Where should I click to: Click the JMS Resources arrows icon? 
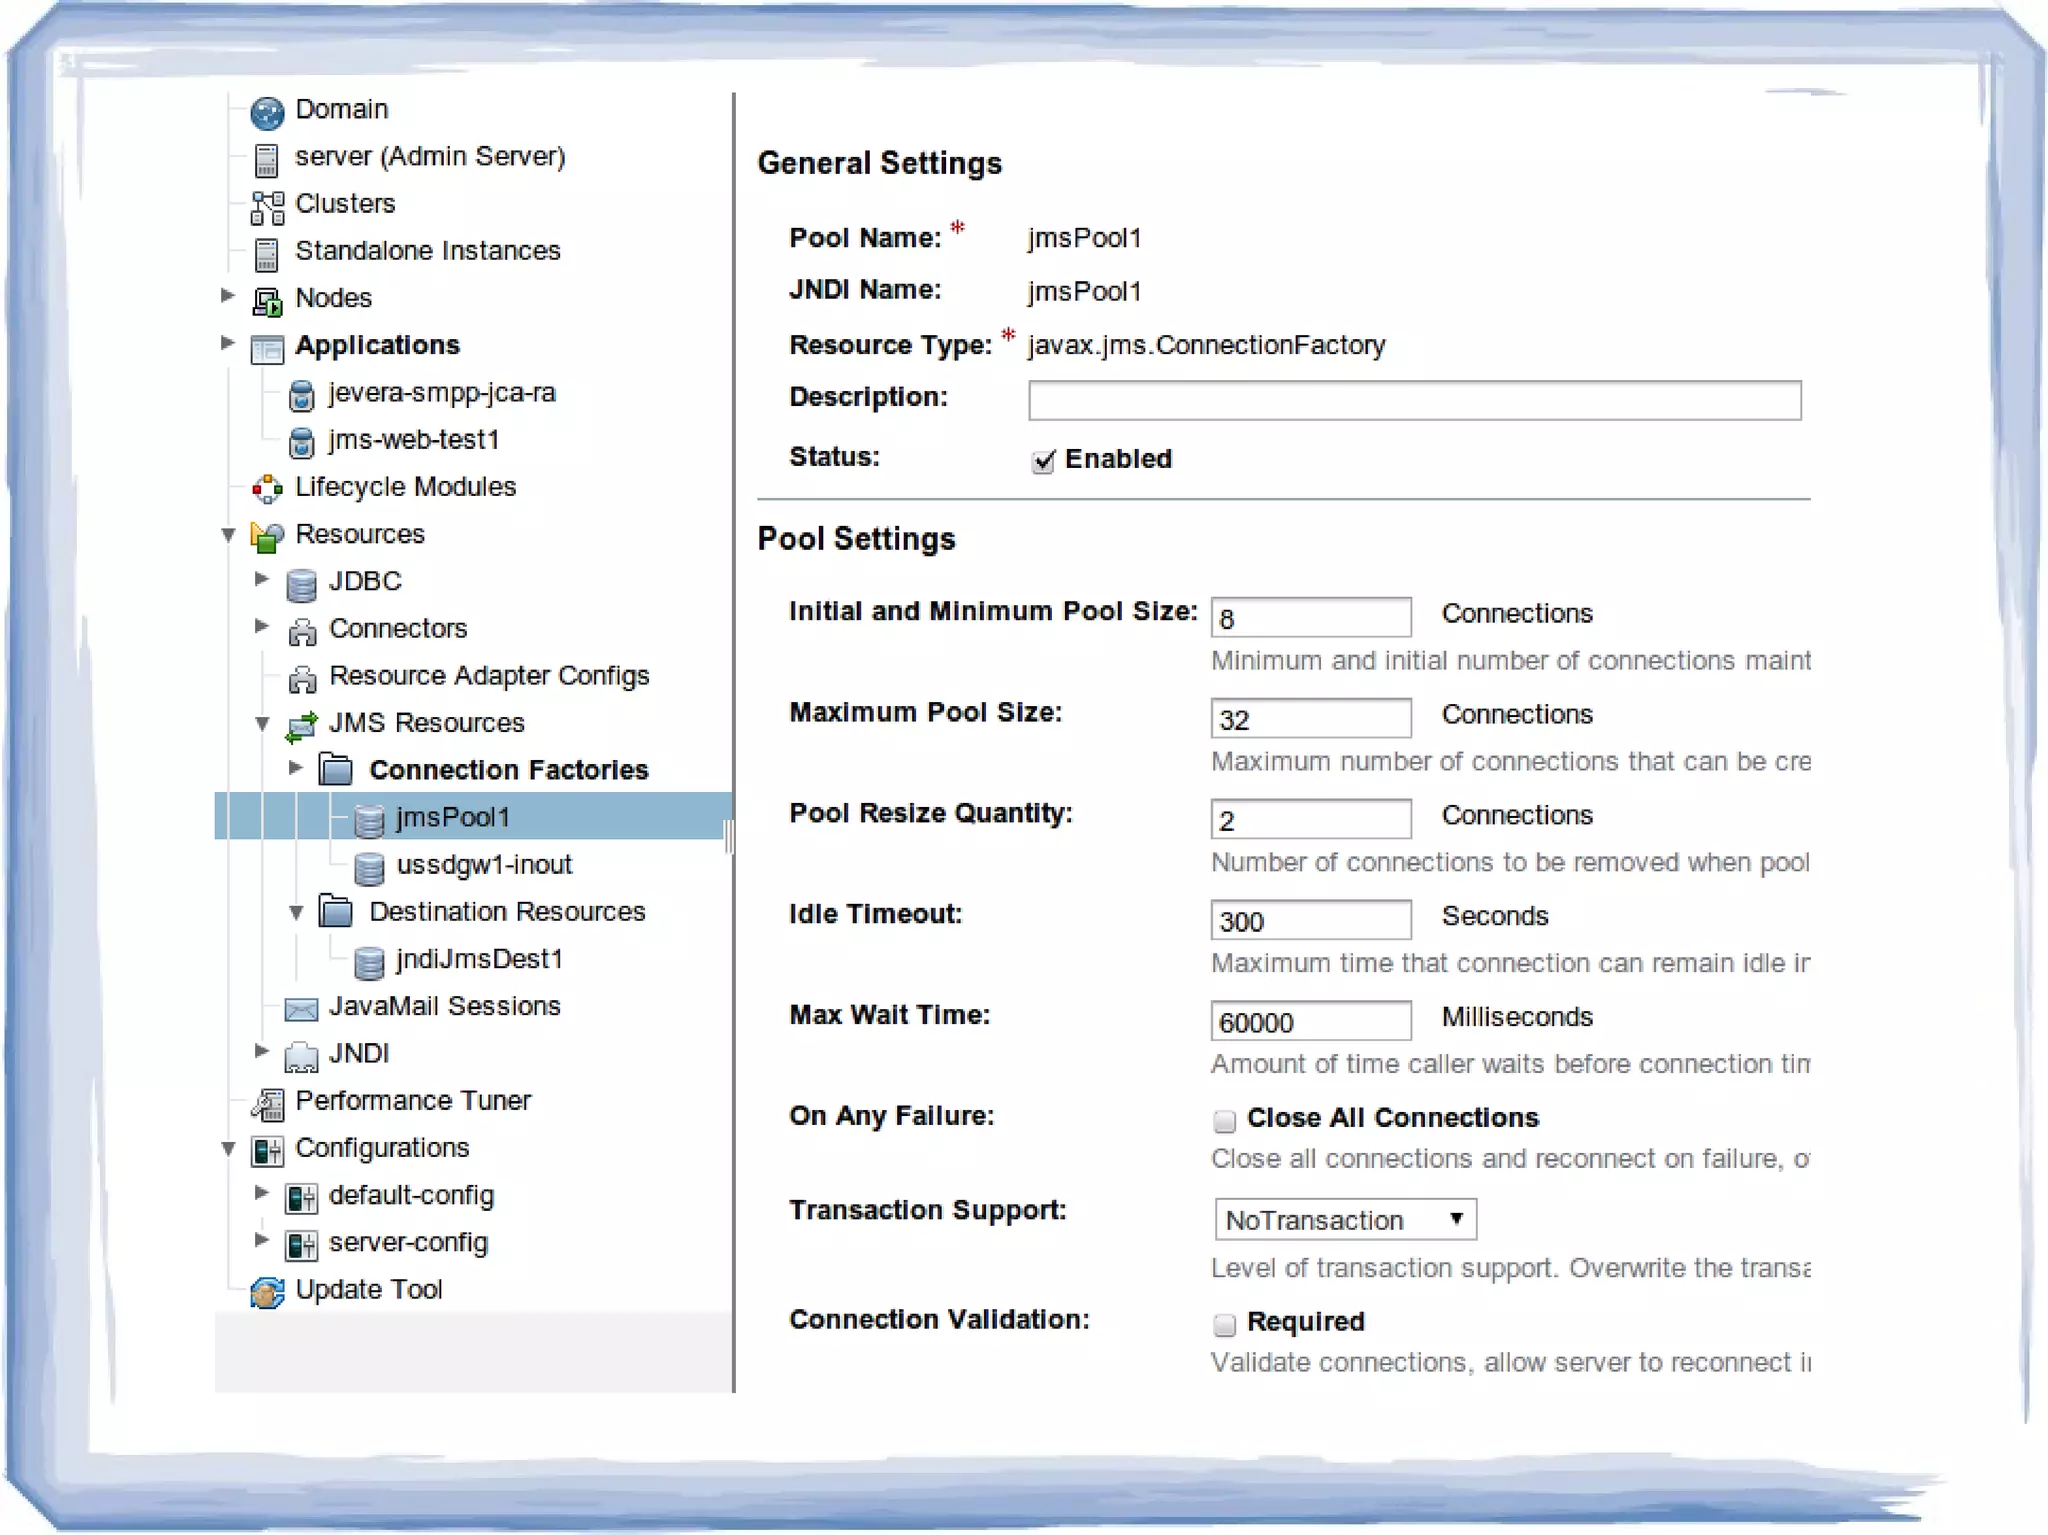[301, 726]
